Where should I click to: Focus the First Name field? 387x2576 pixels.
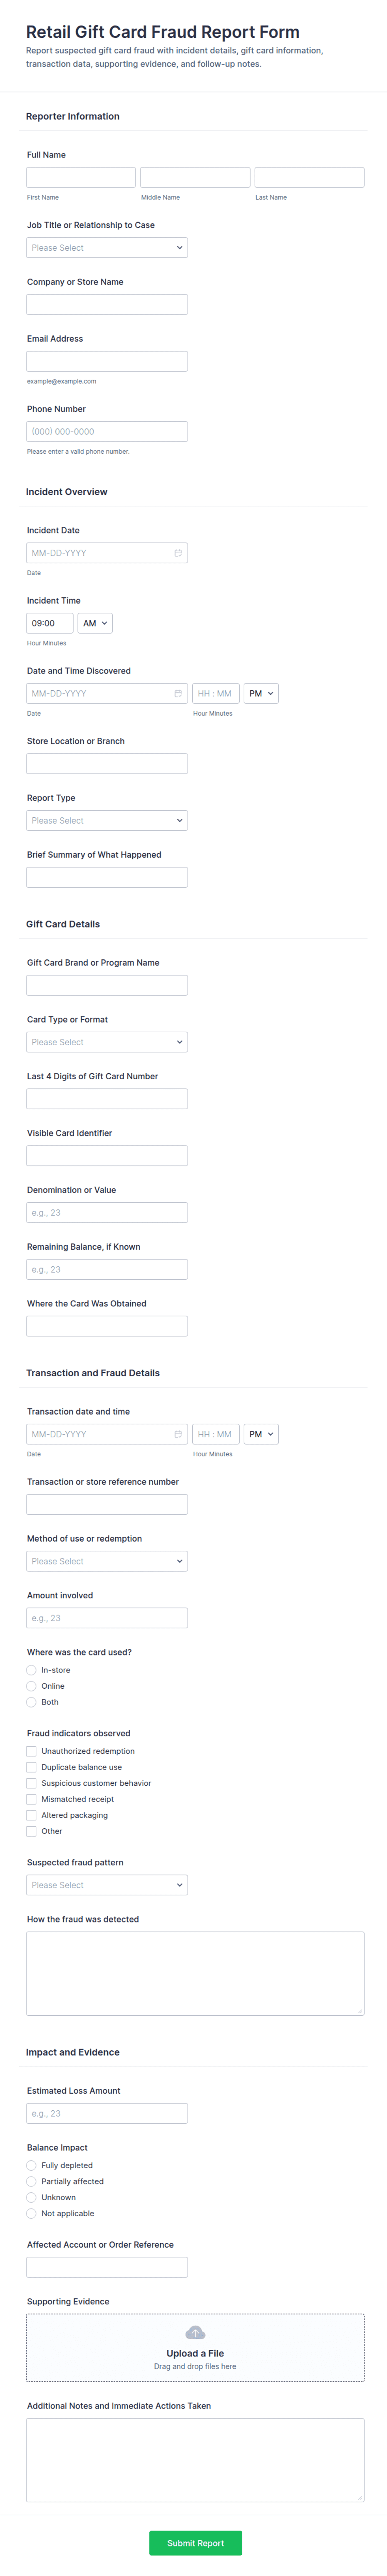tap(81, 177)
